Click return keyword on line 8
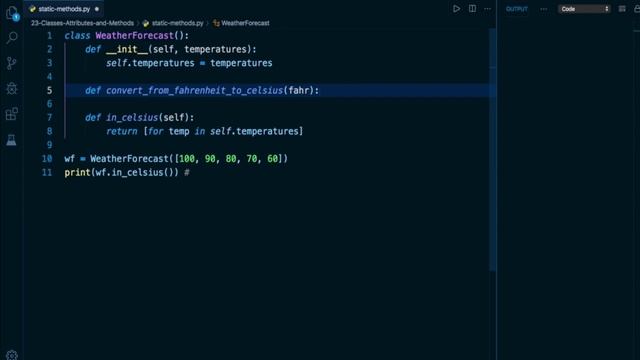The image size is (640, 360). point(122,131)
